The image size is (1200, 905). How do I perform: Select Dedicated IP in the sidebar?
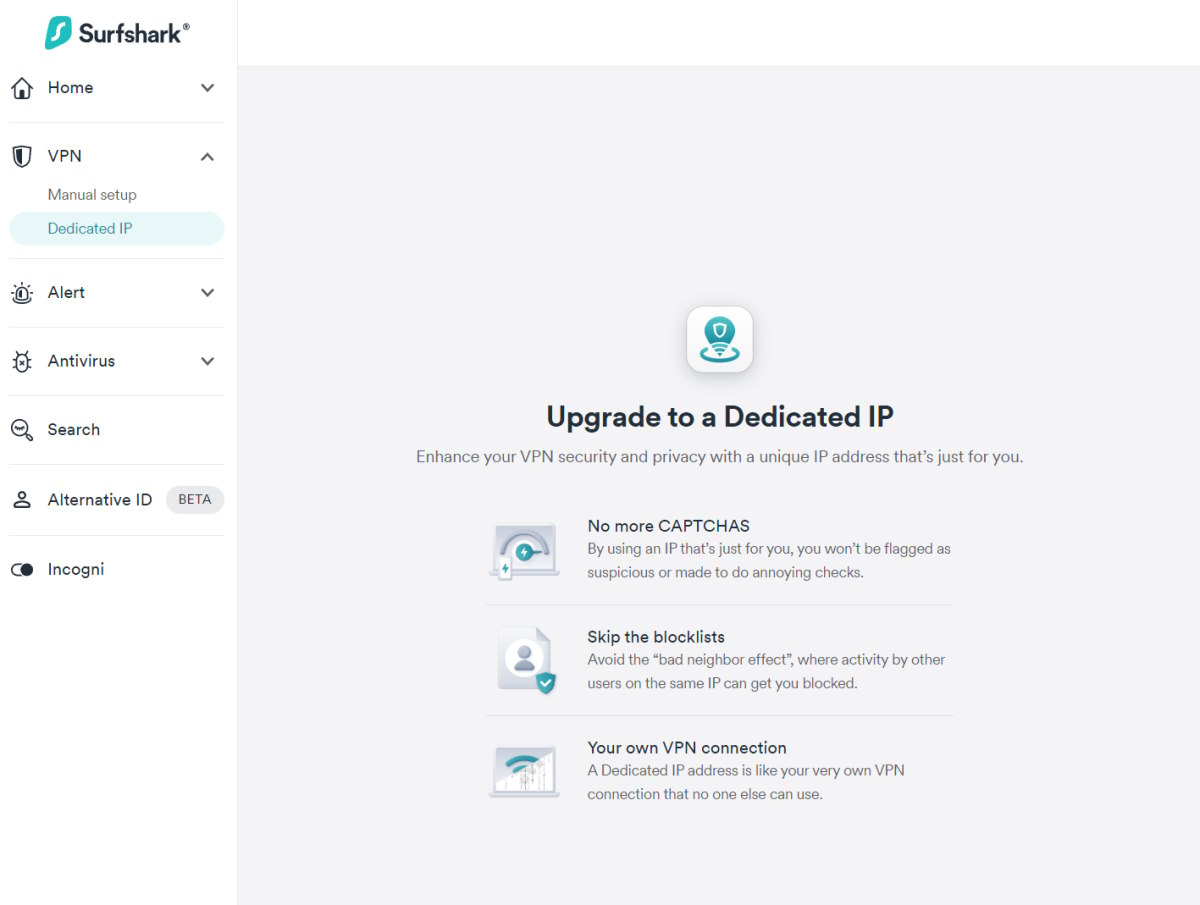click(x=90, y=229)
